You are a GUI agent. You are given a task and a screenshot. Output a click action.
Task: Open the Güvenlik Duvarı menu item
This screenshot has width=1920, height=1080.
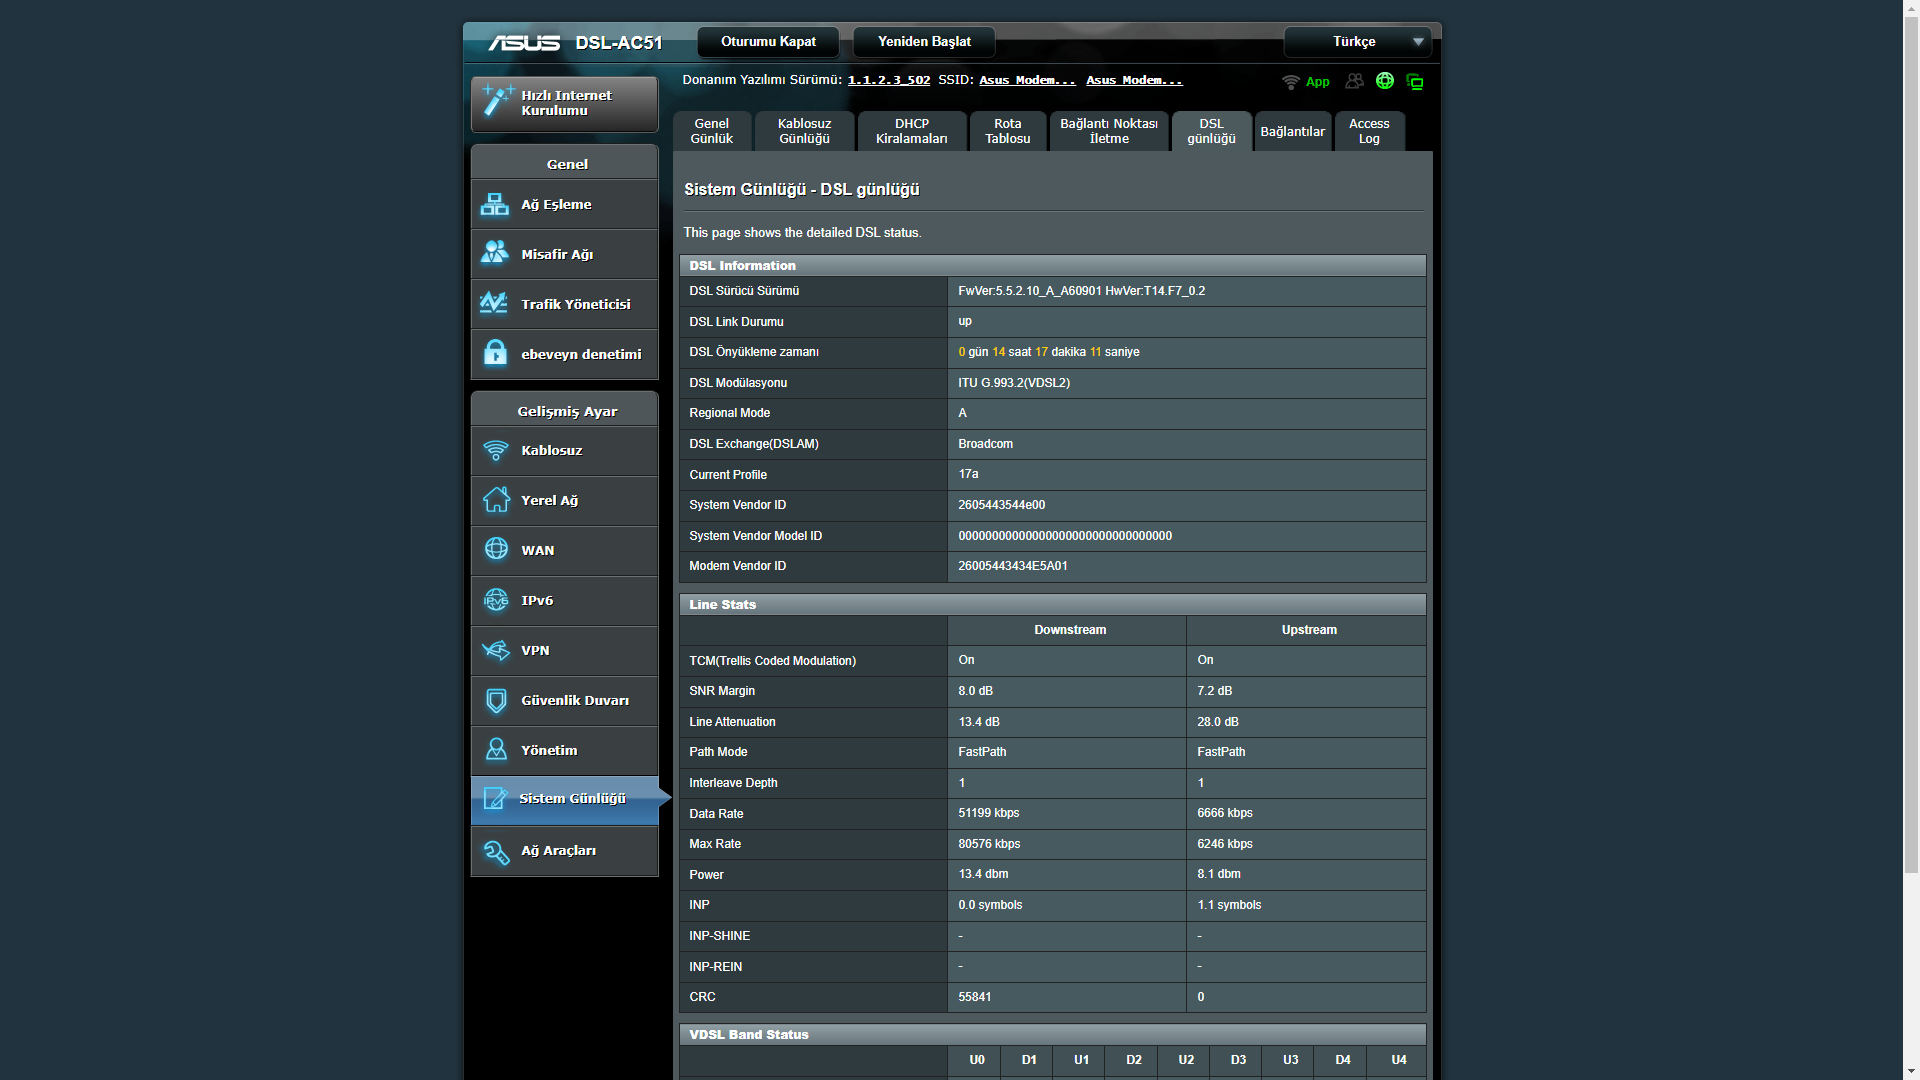[x=564, y=700]
